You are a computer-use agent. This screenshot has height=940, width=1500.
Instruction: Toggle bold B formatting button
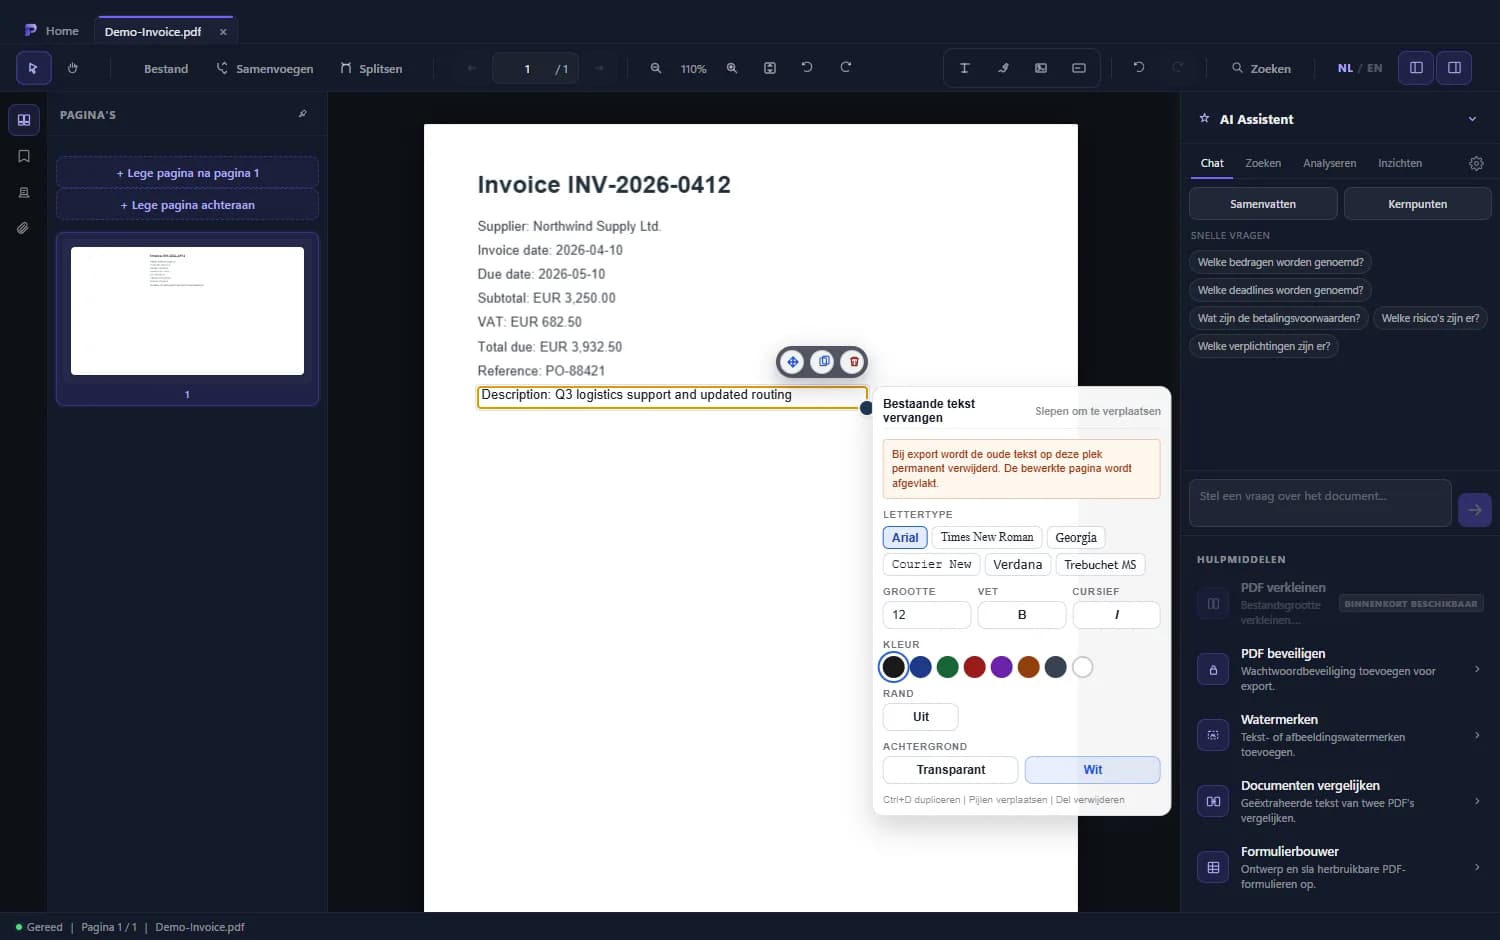pyautogui.click(x=1022, y=615)
